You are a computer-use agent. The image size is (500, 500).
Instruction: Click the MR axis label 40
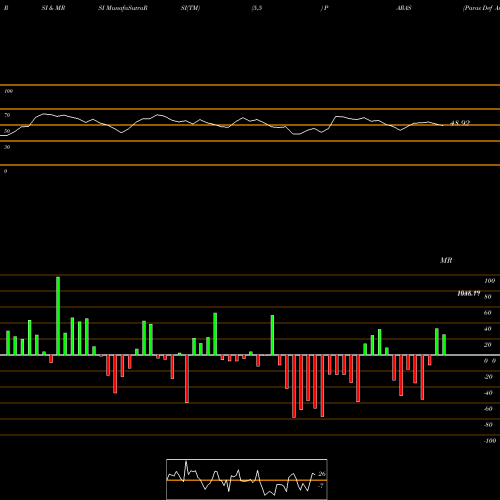click(488, 329)
